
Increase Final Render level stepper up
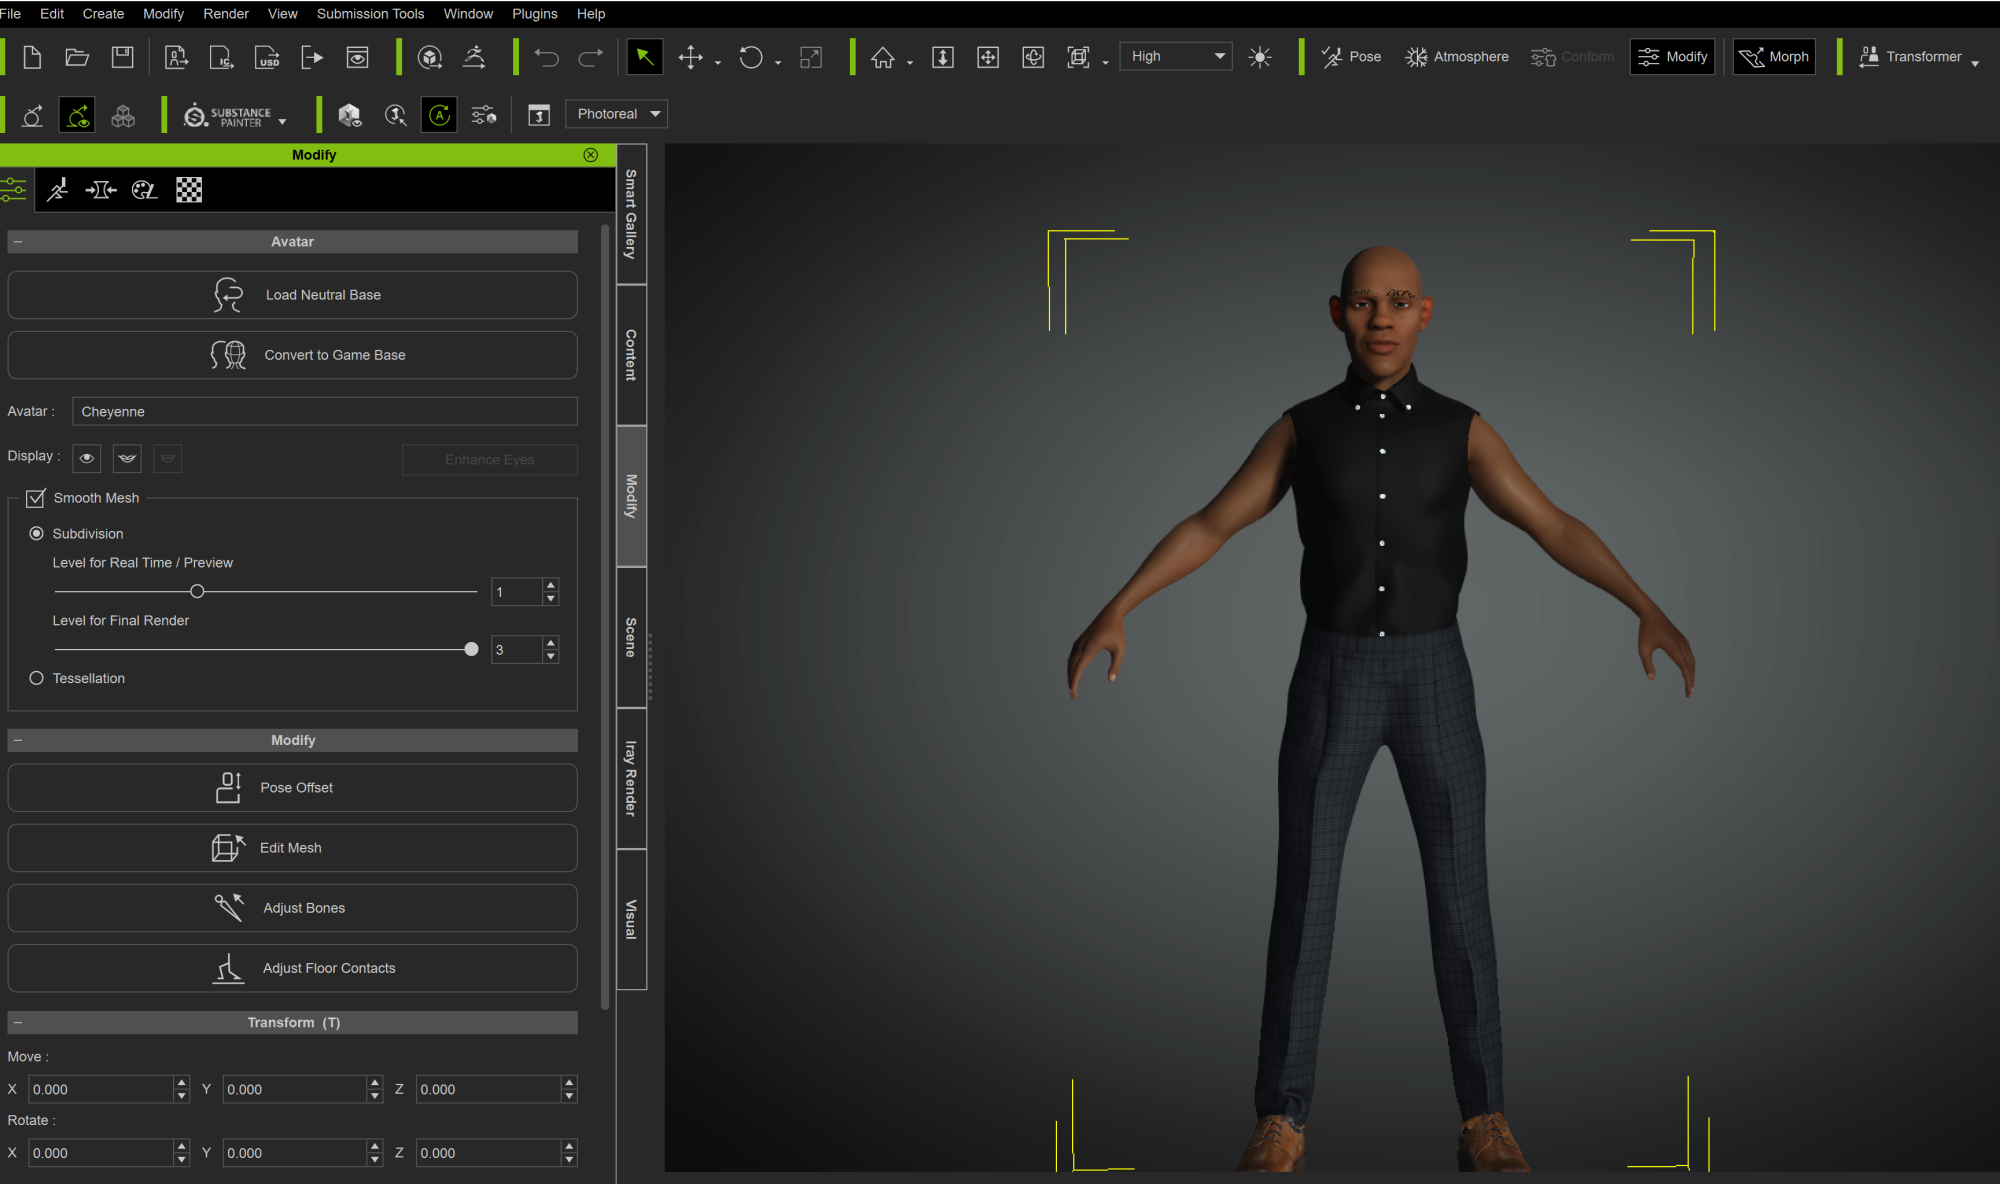pos(551,643)
